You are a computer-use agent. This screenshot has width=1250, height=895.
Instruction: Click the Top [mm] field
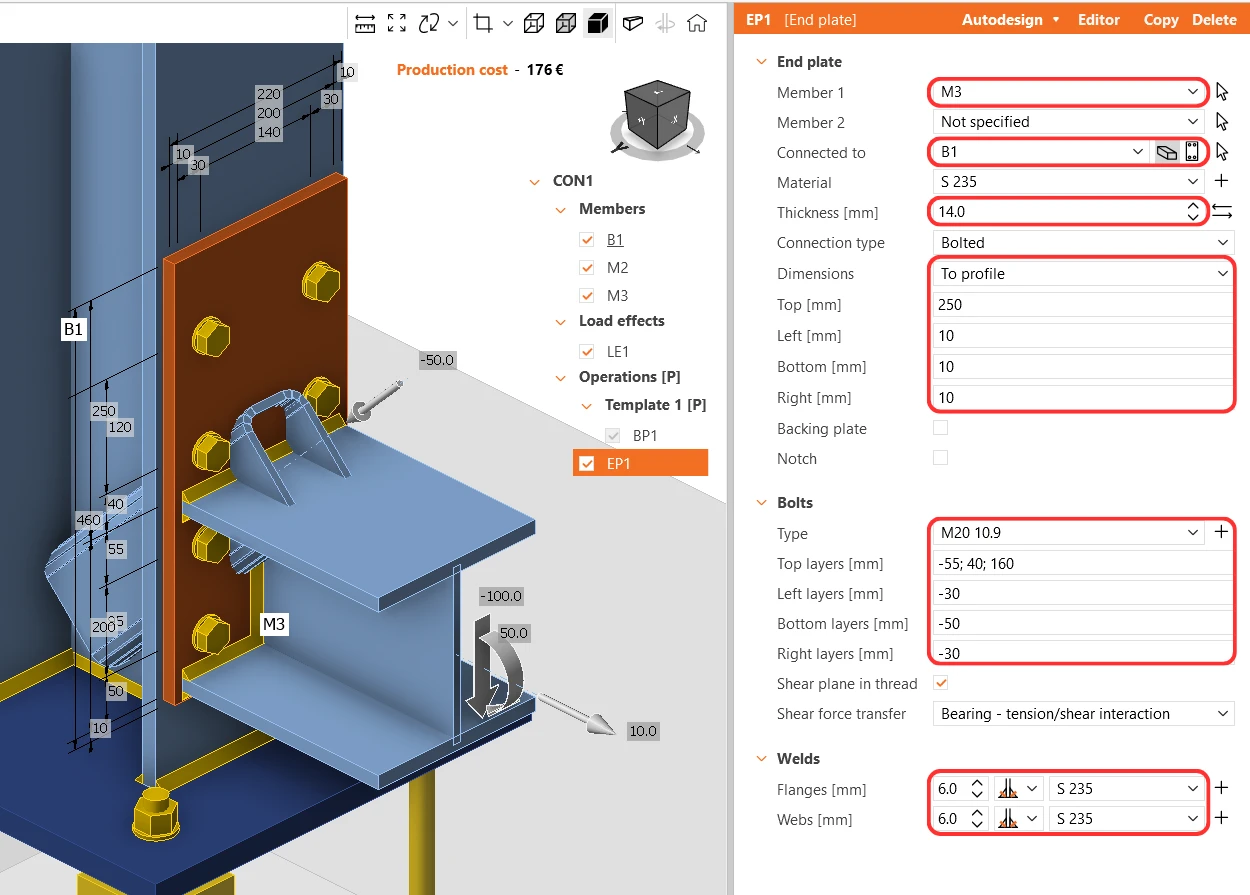pyautogui.click(x=1084, y=305)
